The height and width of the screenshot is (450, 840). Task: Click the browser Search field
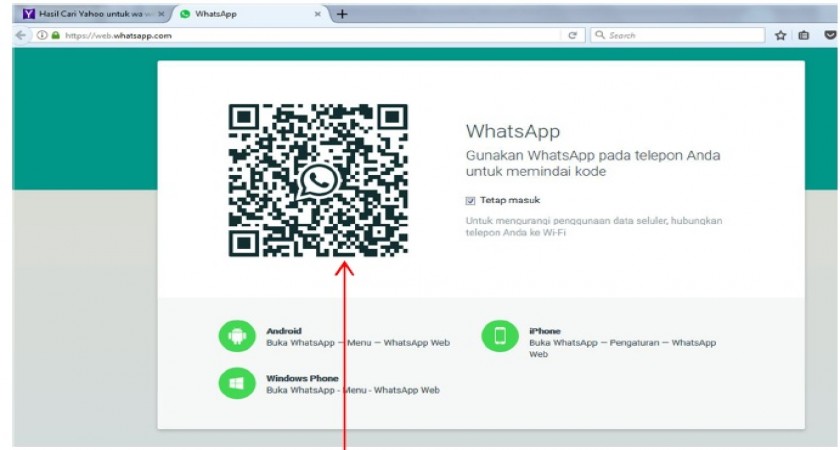[x=680, y=35]
